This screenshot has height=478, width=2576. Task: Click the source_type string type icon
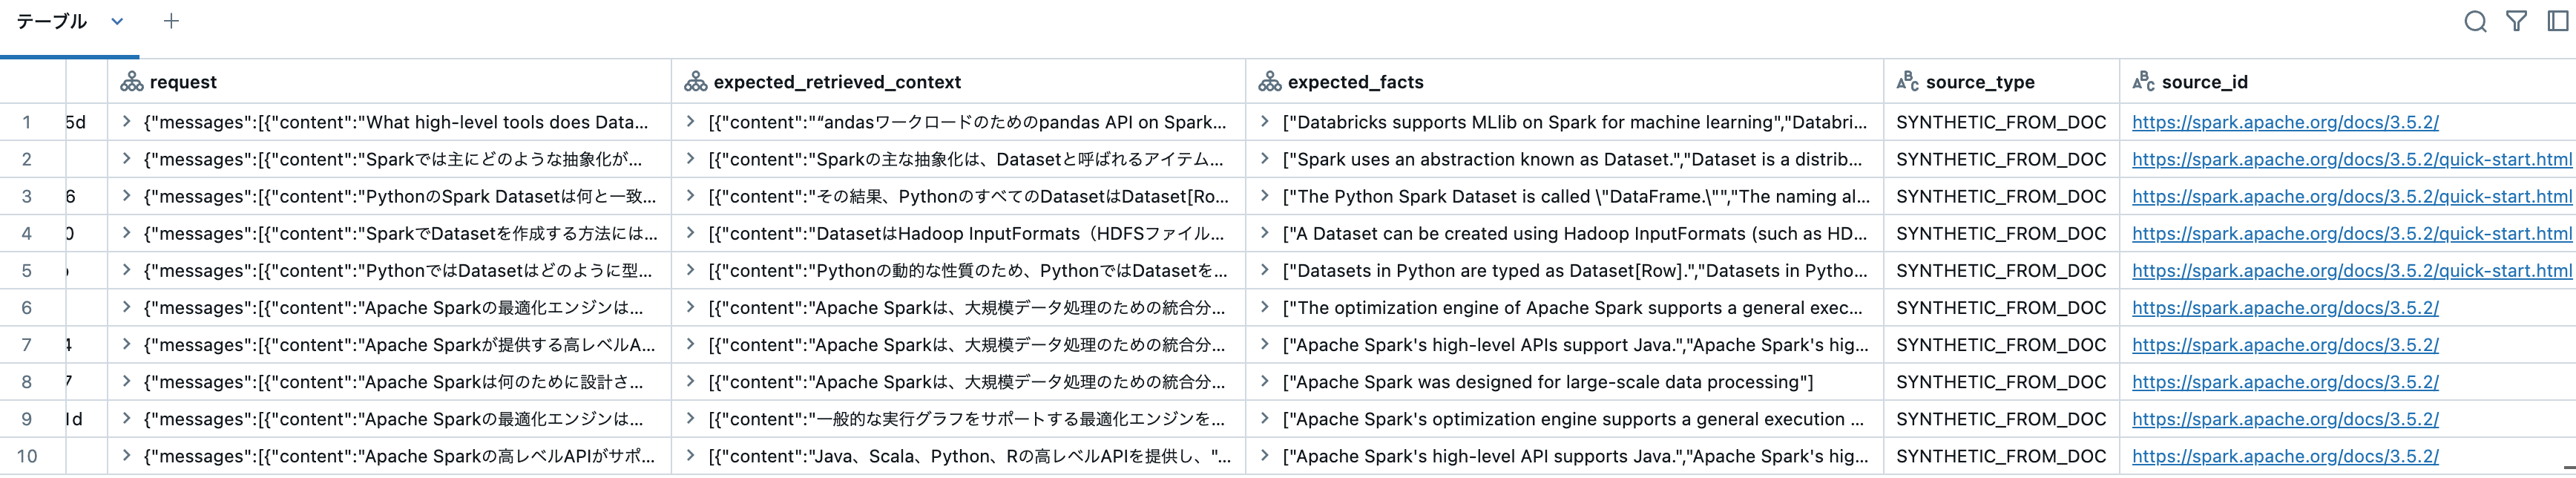click(x=1907, y=81)
